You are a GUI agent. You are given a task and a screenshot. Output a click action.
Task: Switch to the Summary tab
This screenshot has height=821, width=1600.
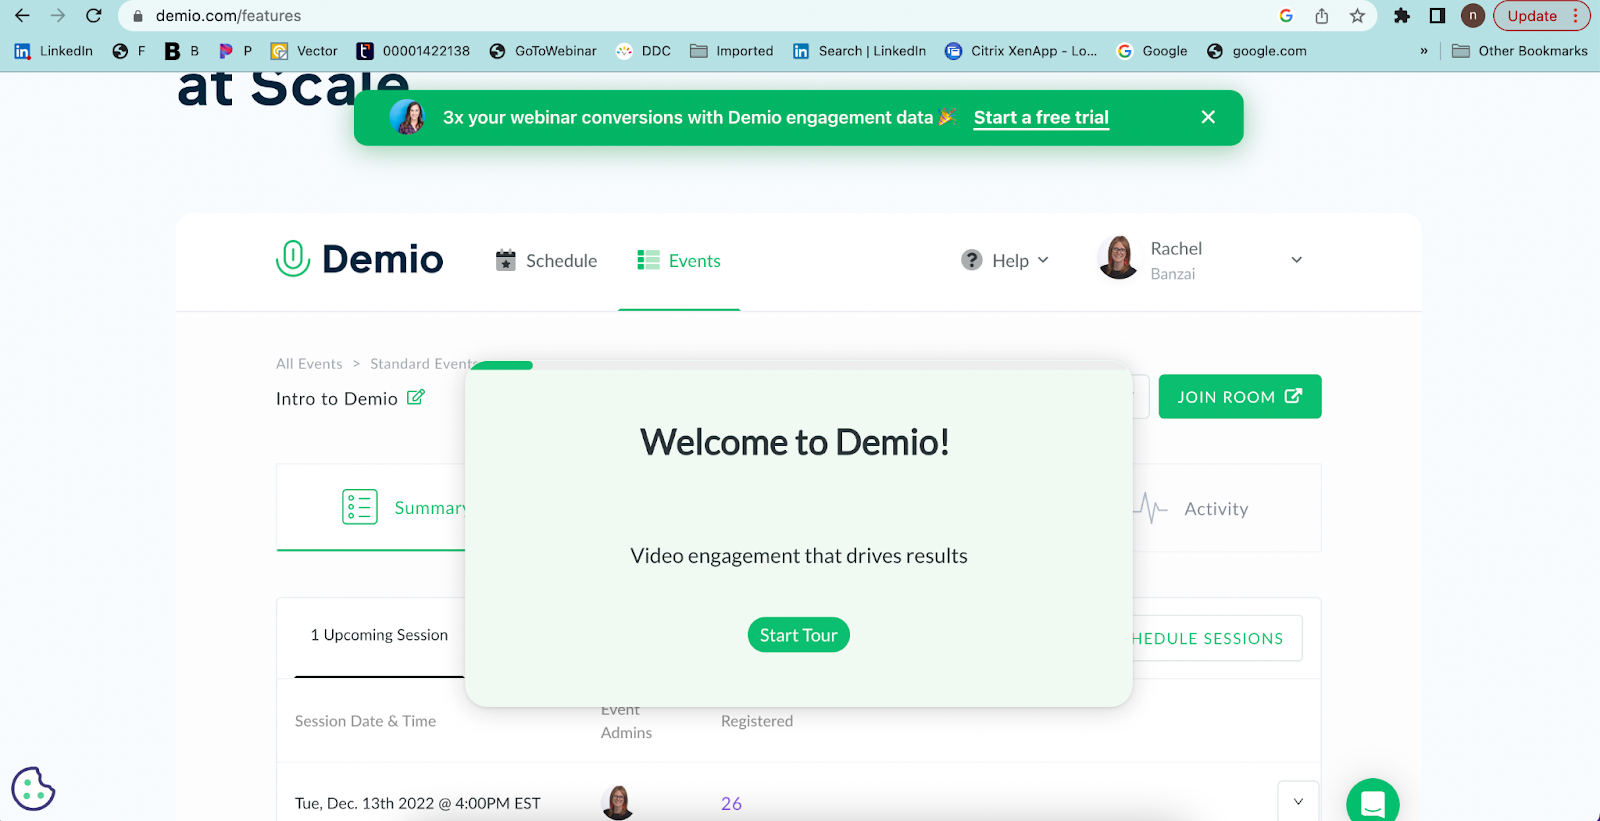(x=371, y=508)
